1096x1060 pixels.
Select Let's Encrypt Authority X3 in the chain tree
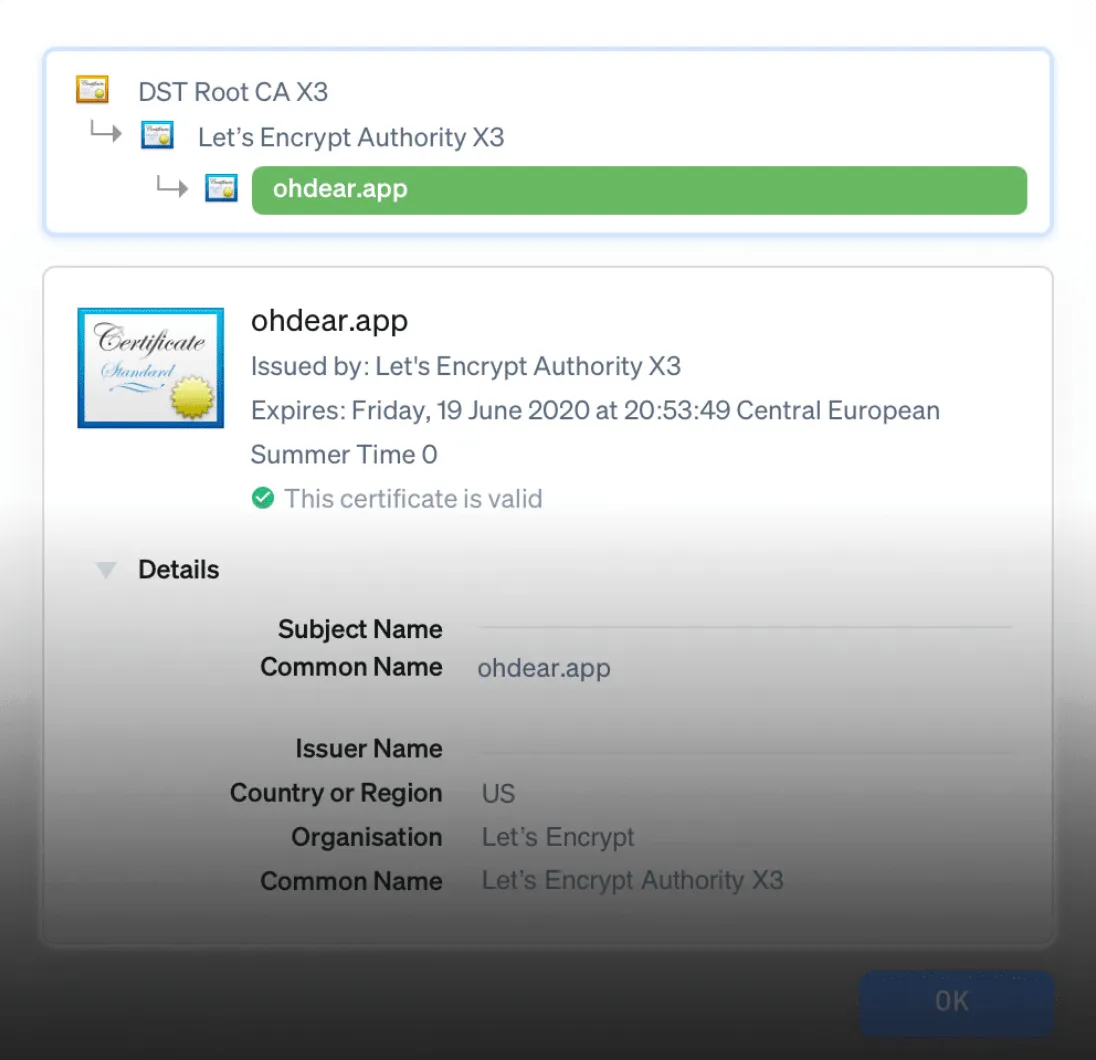[350, 137]
